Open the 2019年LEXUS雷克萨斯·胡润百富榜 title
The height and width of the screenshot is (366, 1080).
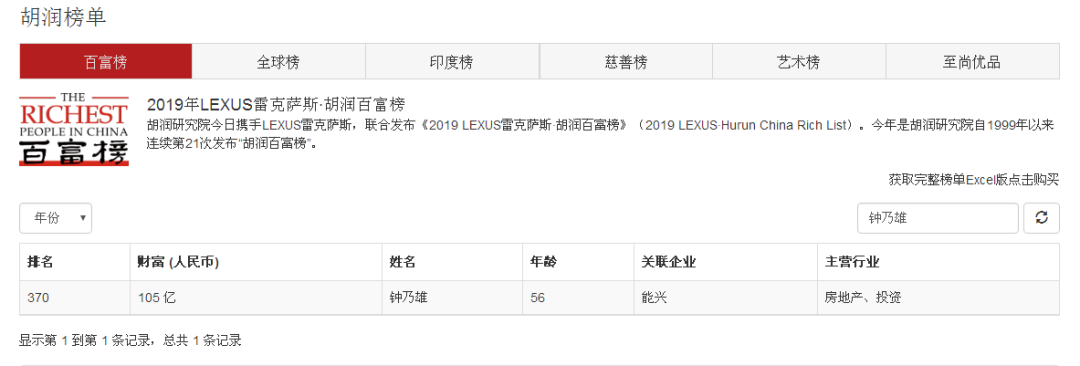pyautogui.click(x=276, y=105)
